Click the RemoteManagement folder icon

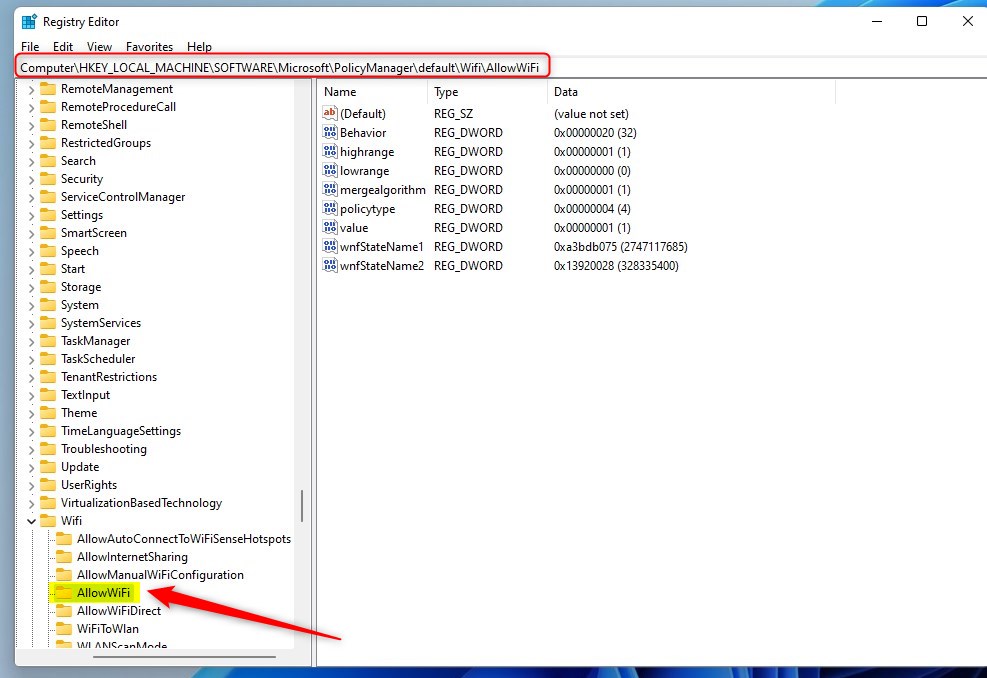tap(48, 89)
